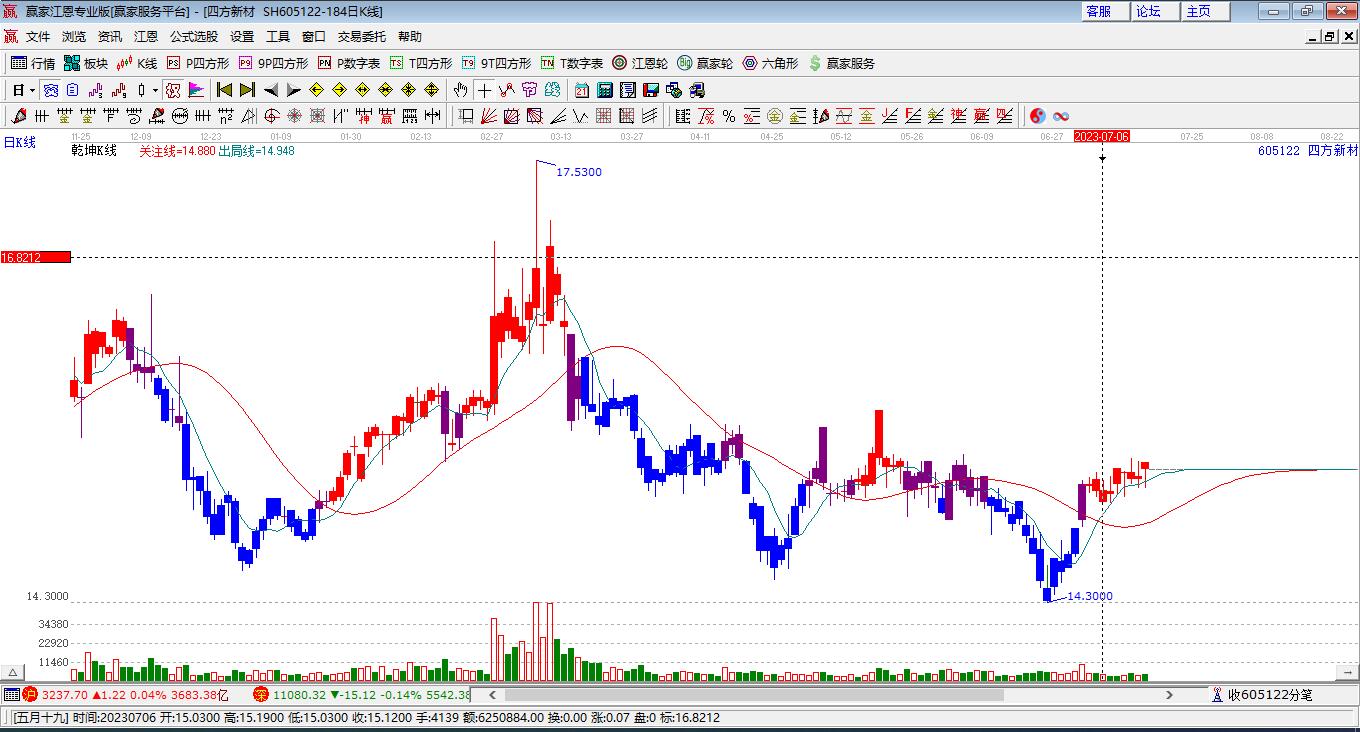1360x732 pixels.
Task: Select the red circled crosshair target tool
Action: coord(271,116)
